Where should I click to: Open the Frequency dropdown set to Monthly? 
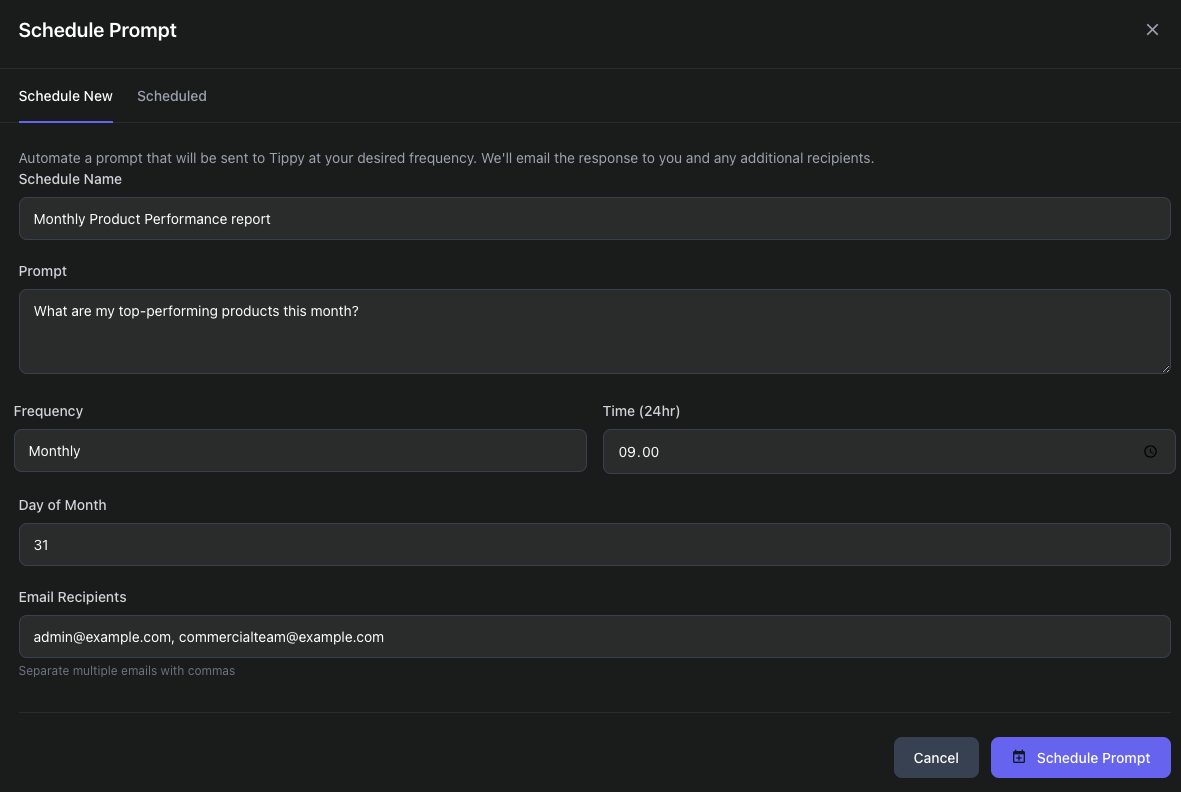click(300, 451)
